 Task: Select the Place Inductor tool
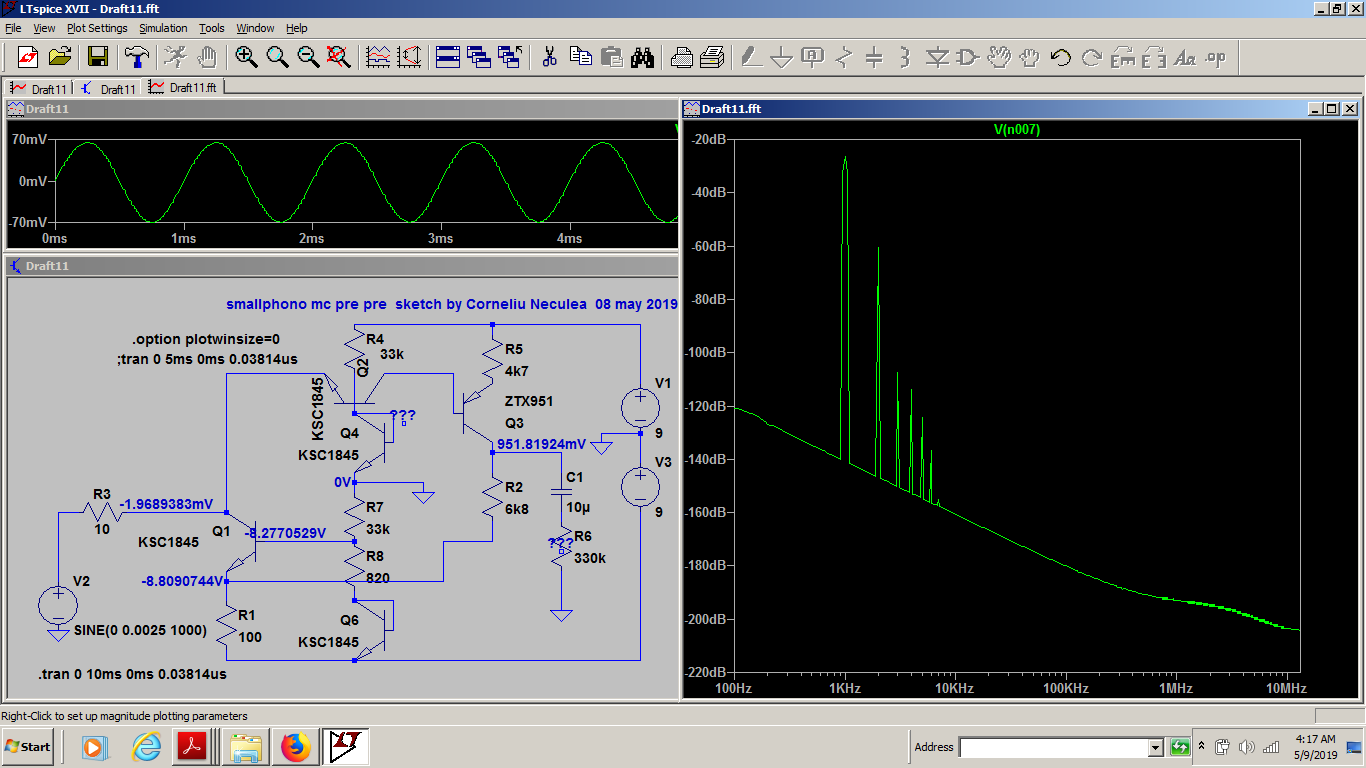tap(905, 57)
